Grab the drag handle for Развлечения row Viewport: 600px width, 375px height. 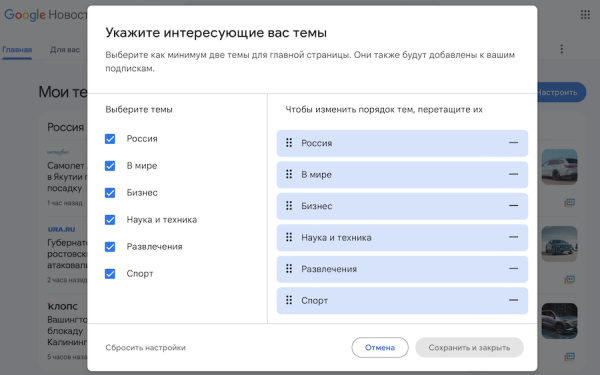(289, 269)
